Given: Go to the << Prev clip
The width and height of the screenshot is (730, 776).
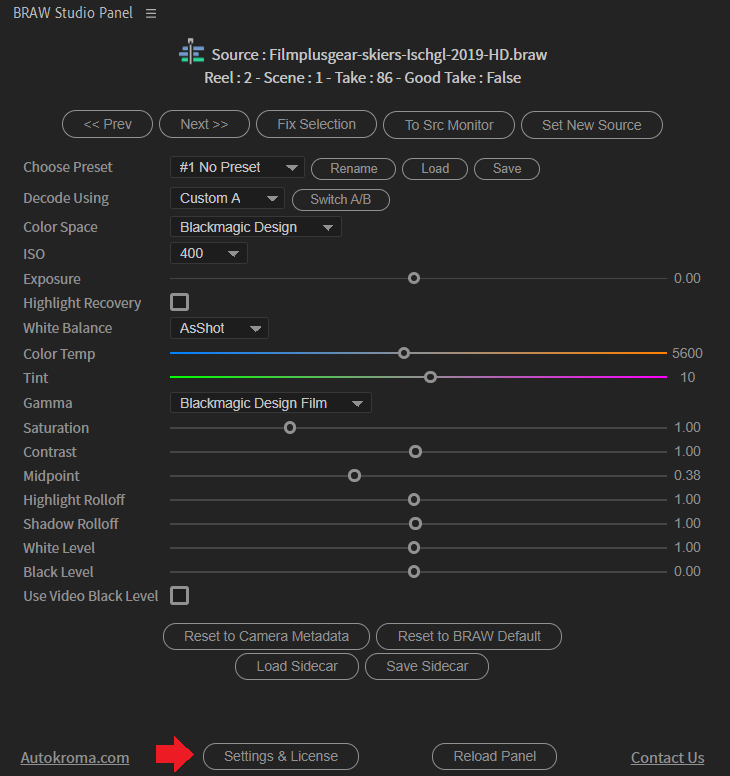Looking at the screenshot, I should pos(107,124).
